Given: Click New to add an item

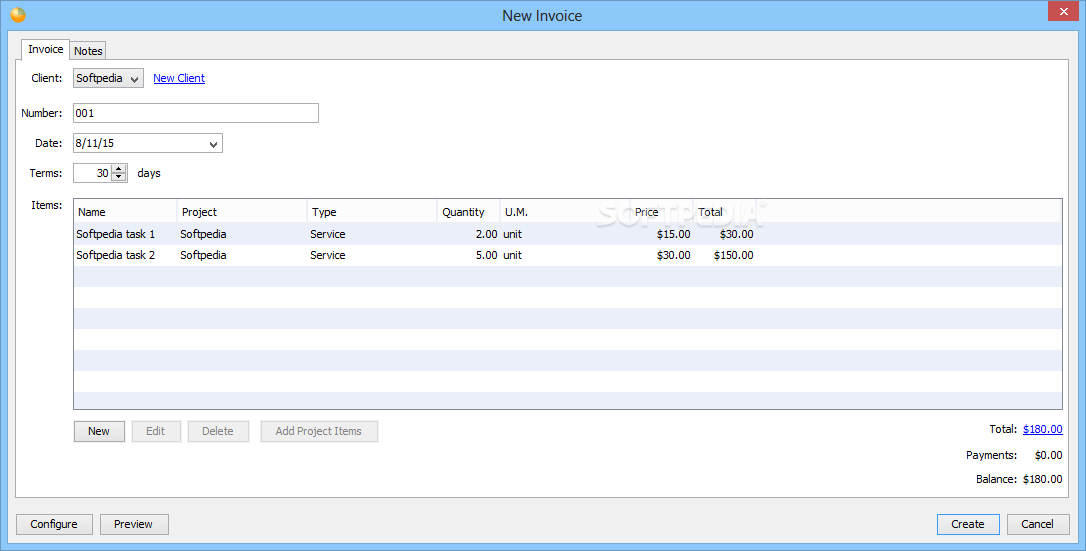Looking at the screenshot, I should coord(99,431).
